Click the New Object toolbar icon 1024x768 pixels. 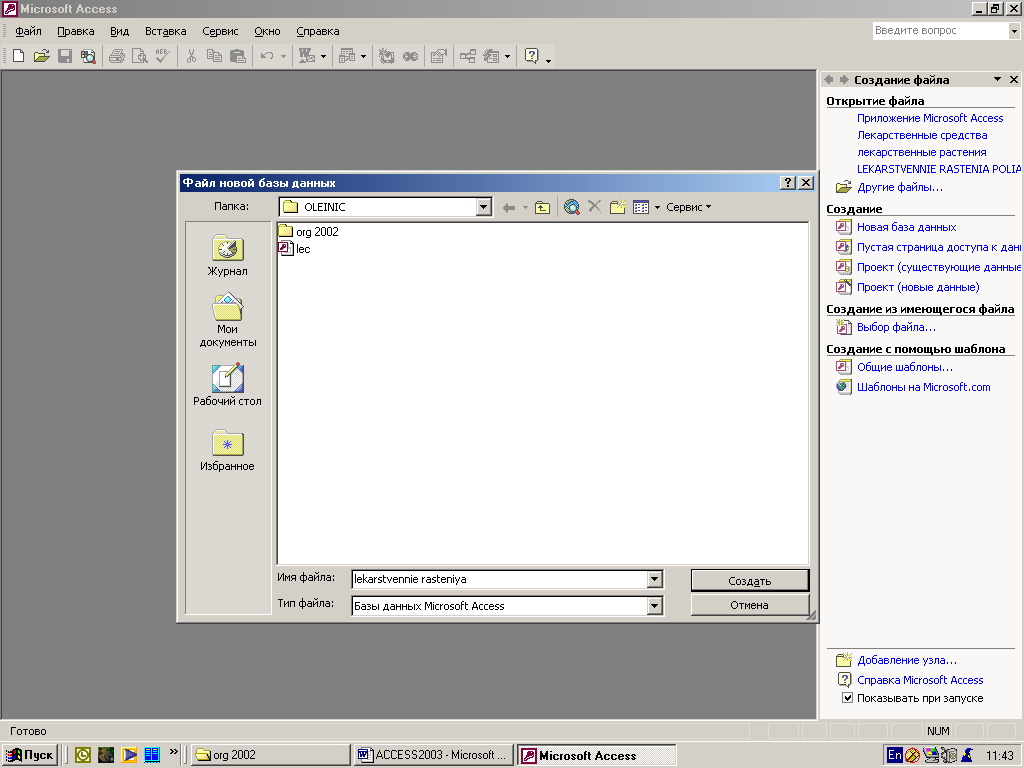(x=491, y=56)
